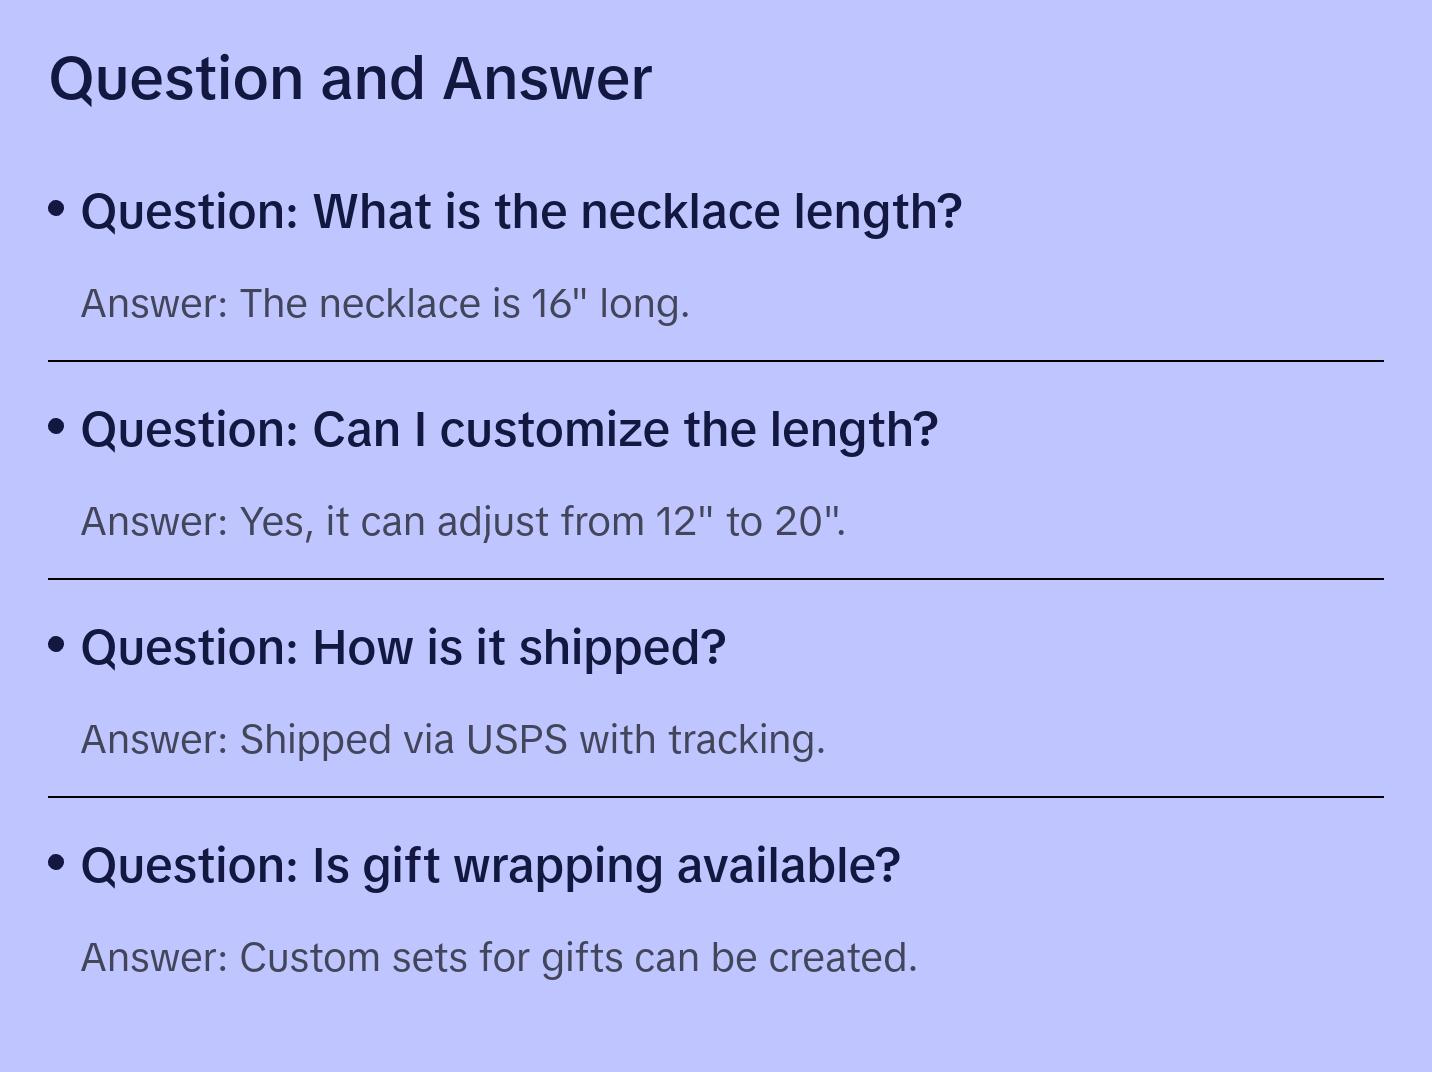Click the divider line below the 16" answer
This screenshot has height=1072, width=1432.
pos(716,361)
